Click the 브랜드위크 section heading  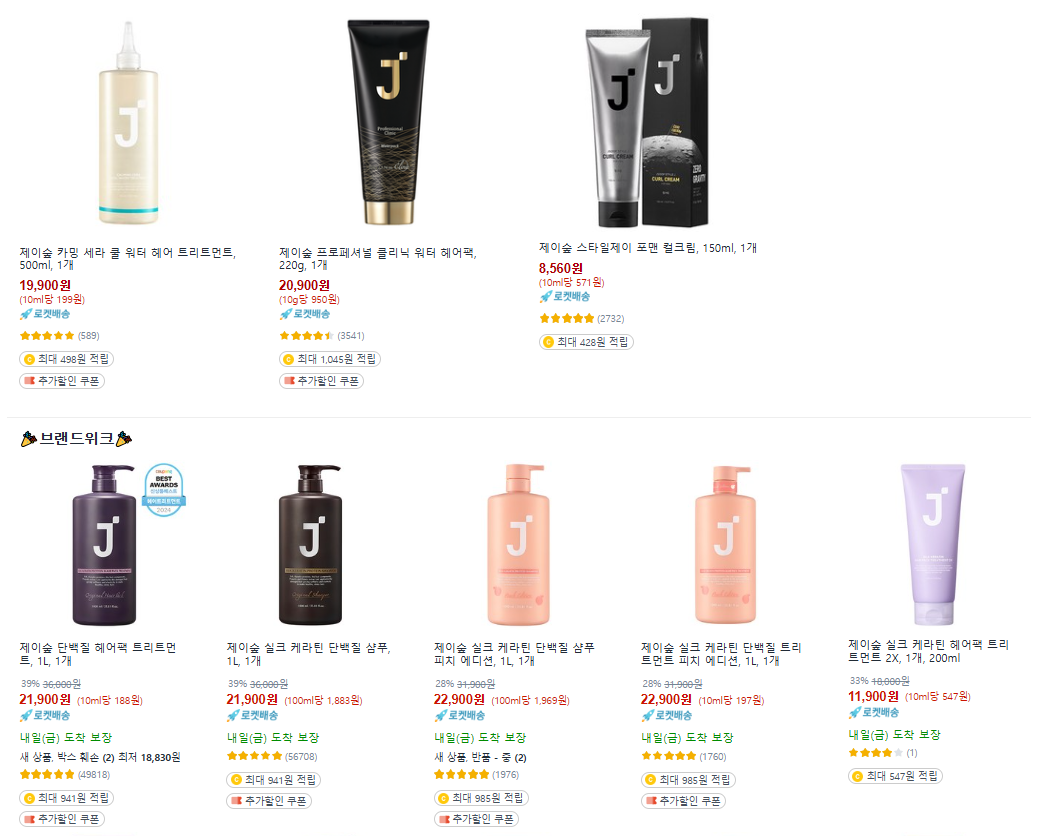pyautogui.click(x=77, y=439)
